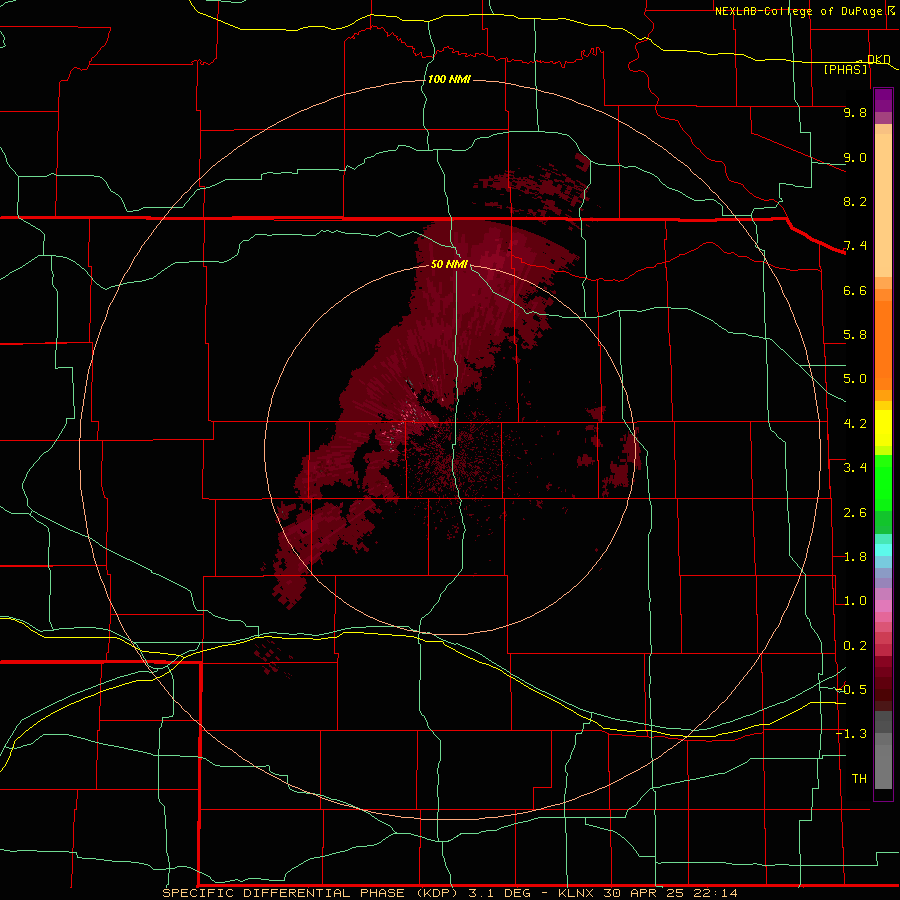
Task: Click the 30 APR 25 date text
Action: pos(645,893)
